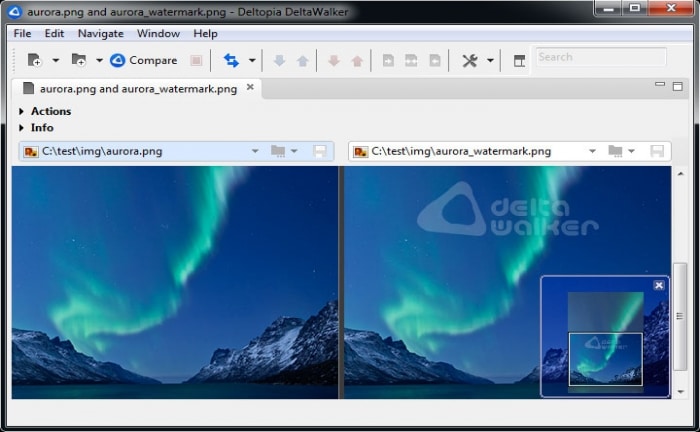Image resolution: width=700 pixels, height=432 pixels.
Task: Click the stop comparison icon
Action: pos(196,60)
